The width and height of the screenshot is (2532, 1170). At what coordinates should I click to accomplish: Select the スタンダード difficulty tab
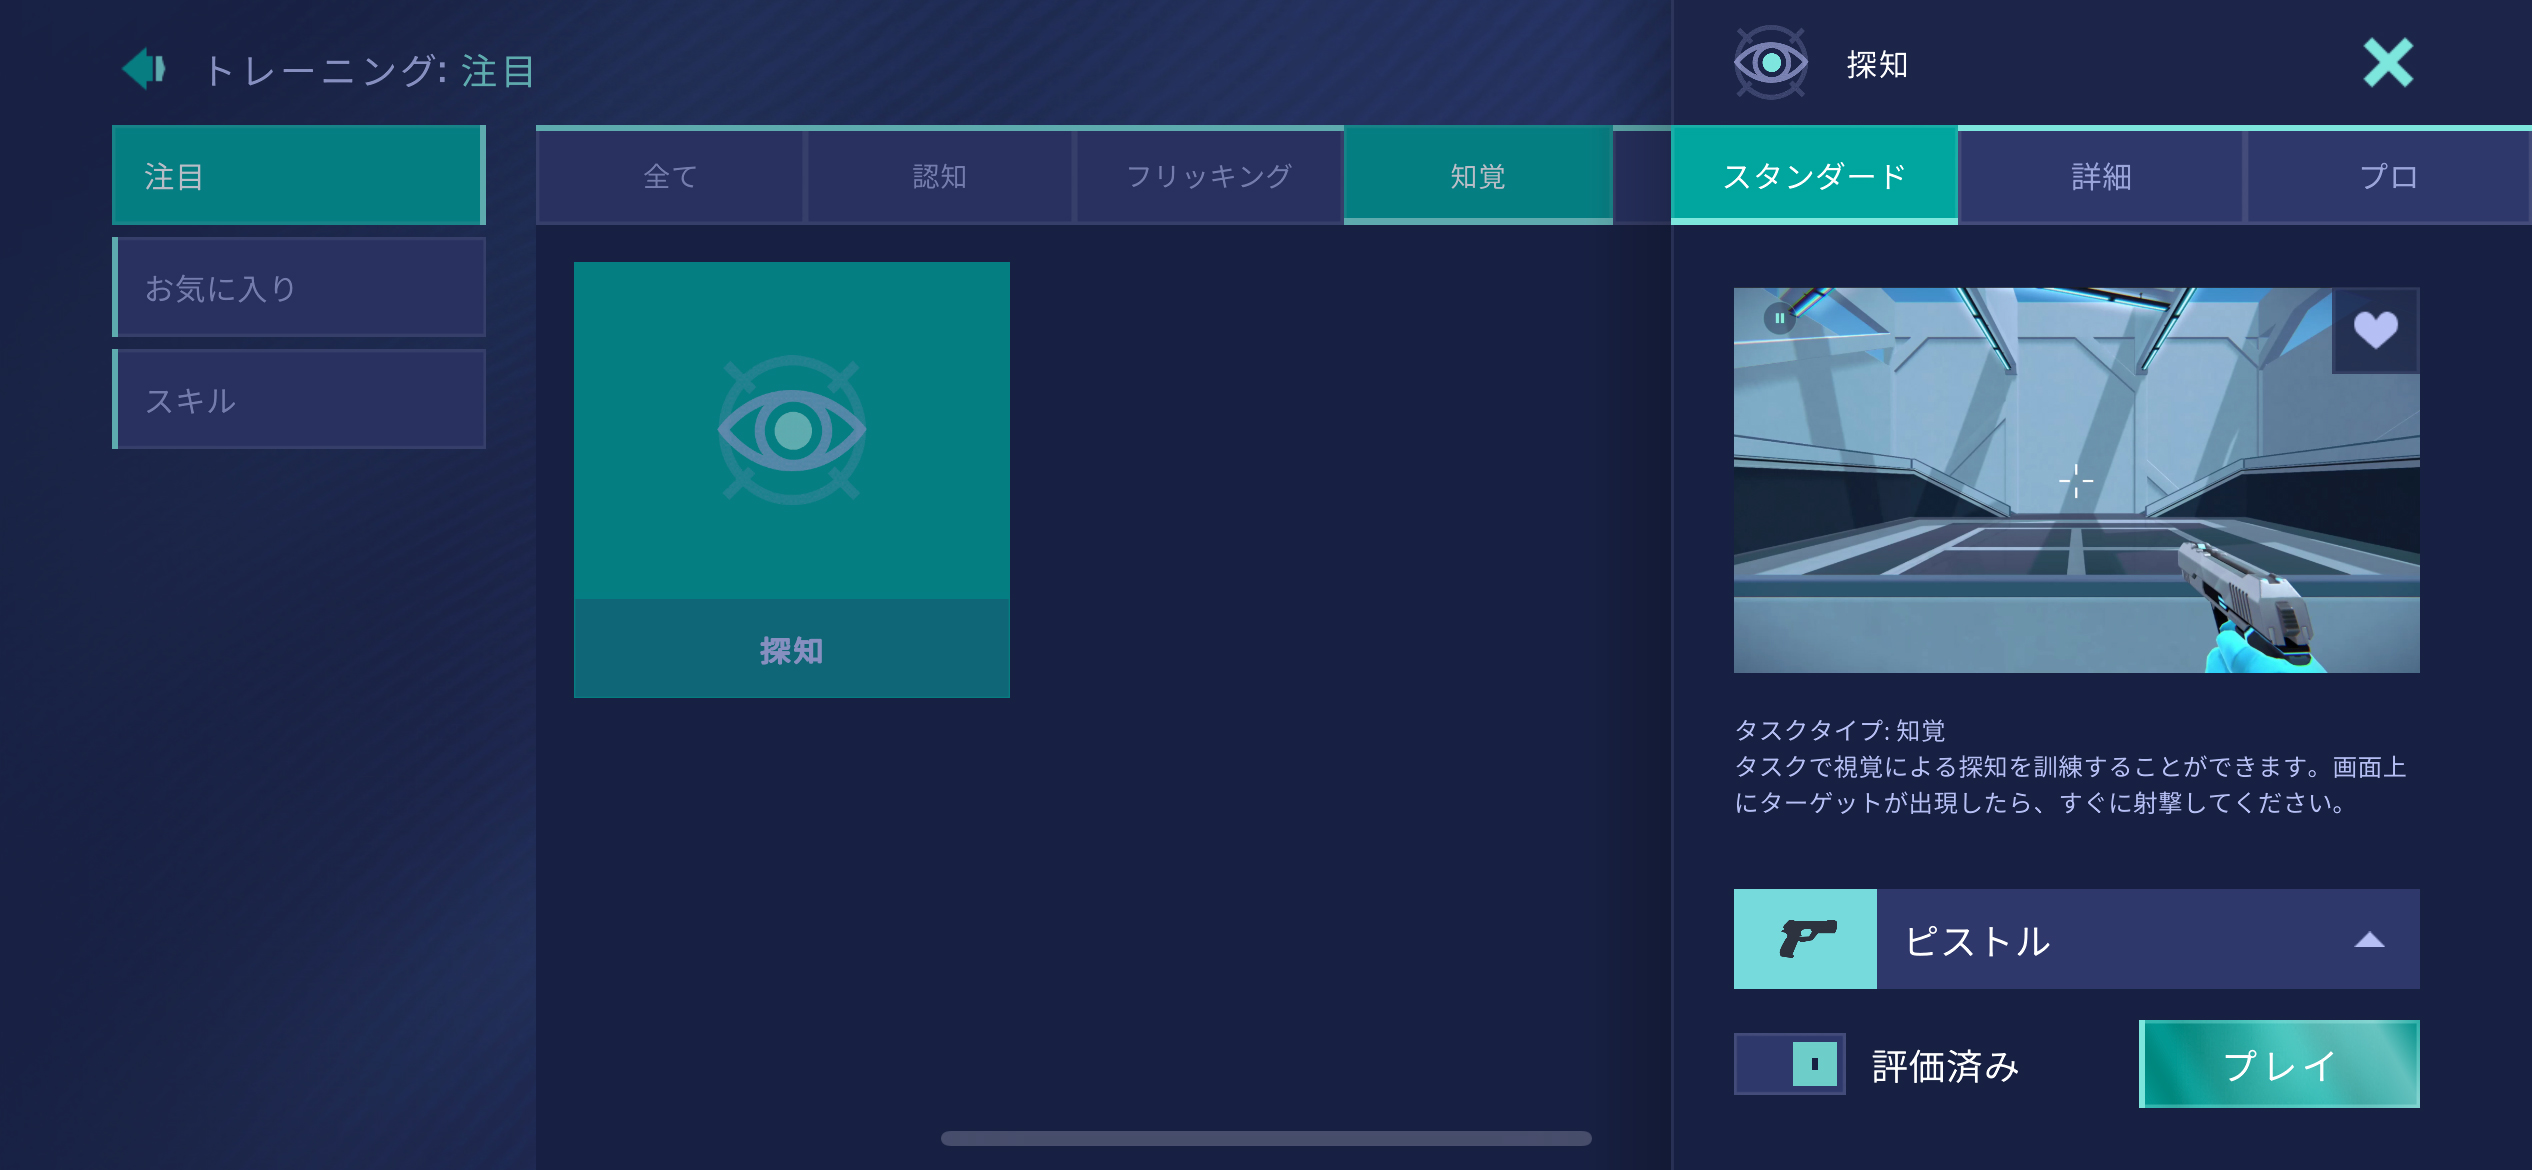tap(1814, 177)
